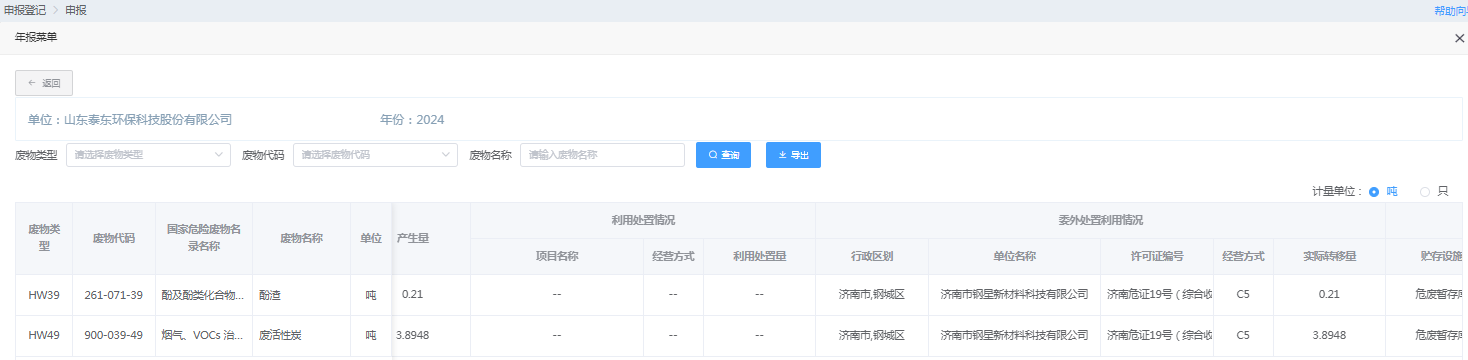Click the 废活性炭 waste name cell

pos(301,335)
